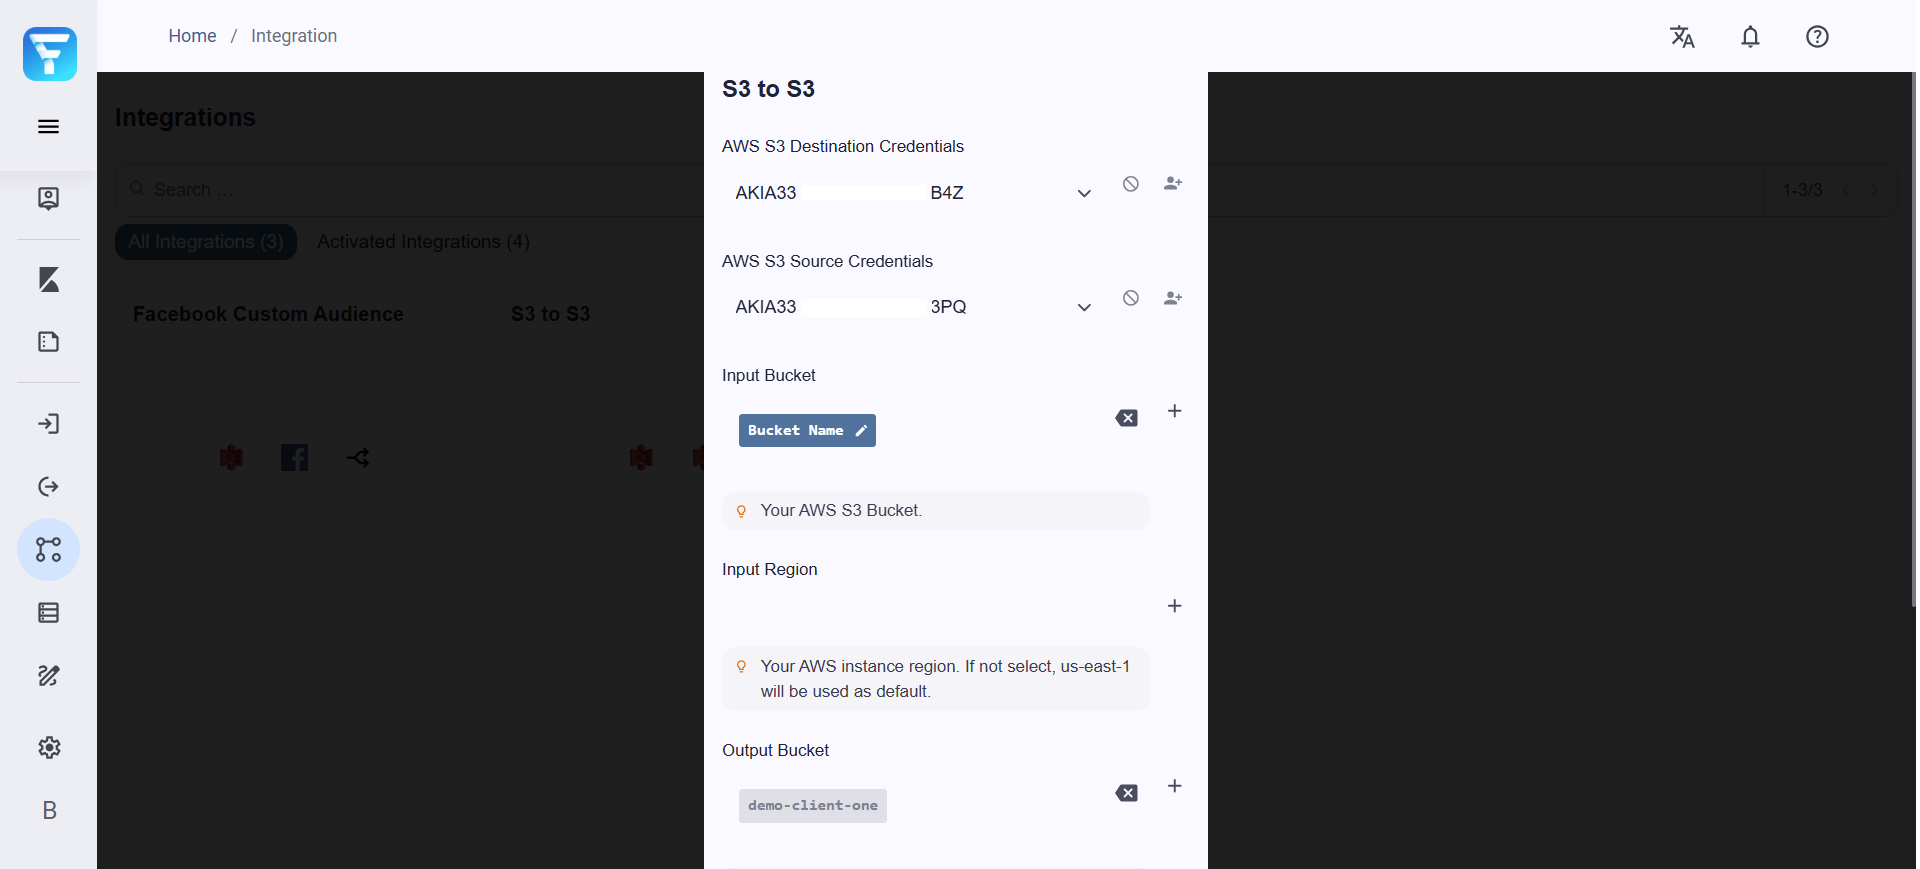This screenshot has height=869, width=1920.
Task: Switch to the All Integrations tab
Action: 205,241
